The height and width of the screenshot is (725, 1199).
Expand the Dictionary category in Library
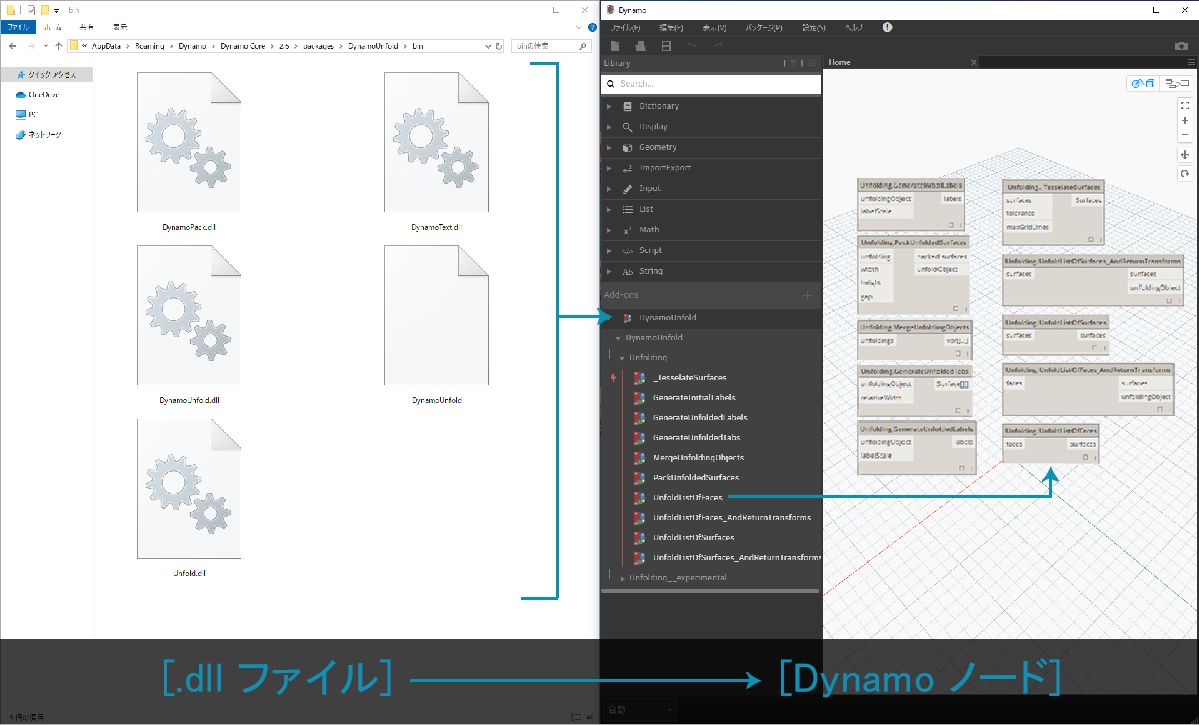coord(609,106)
